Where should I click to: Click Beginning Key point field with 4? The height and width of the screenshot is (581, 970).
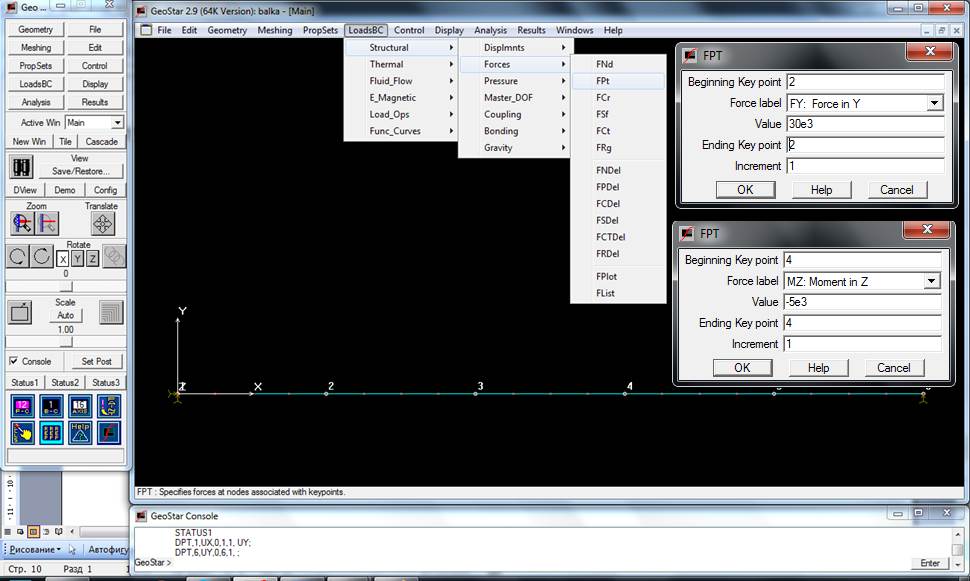point(862,260)
